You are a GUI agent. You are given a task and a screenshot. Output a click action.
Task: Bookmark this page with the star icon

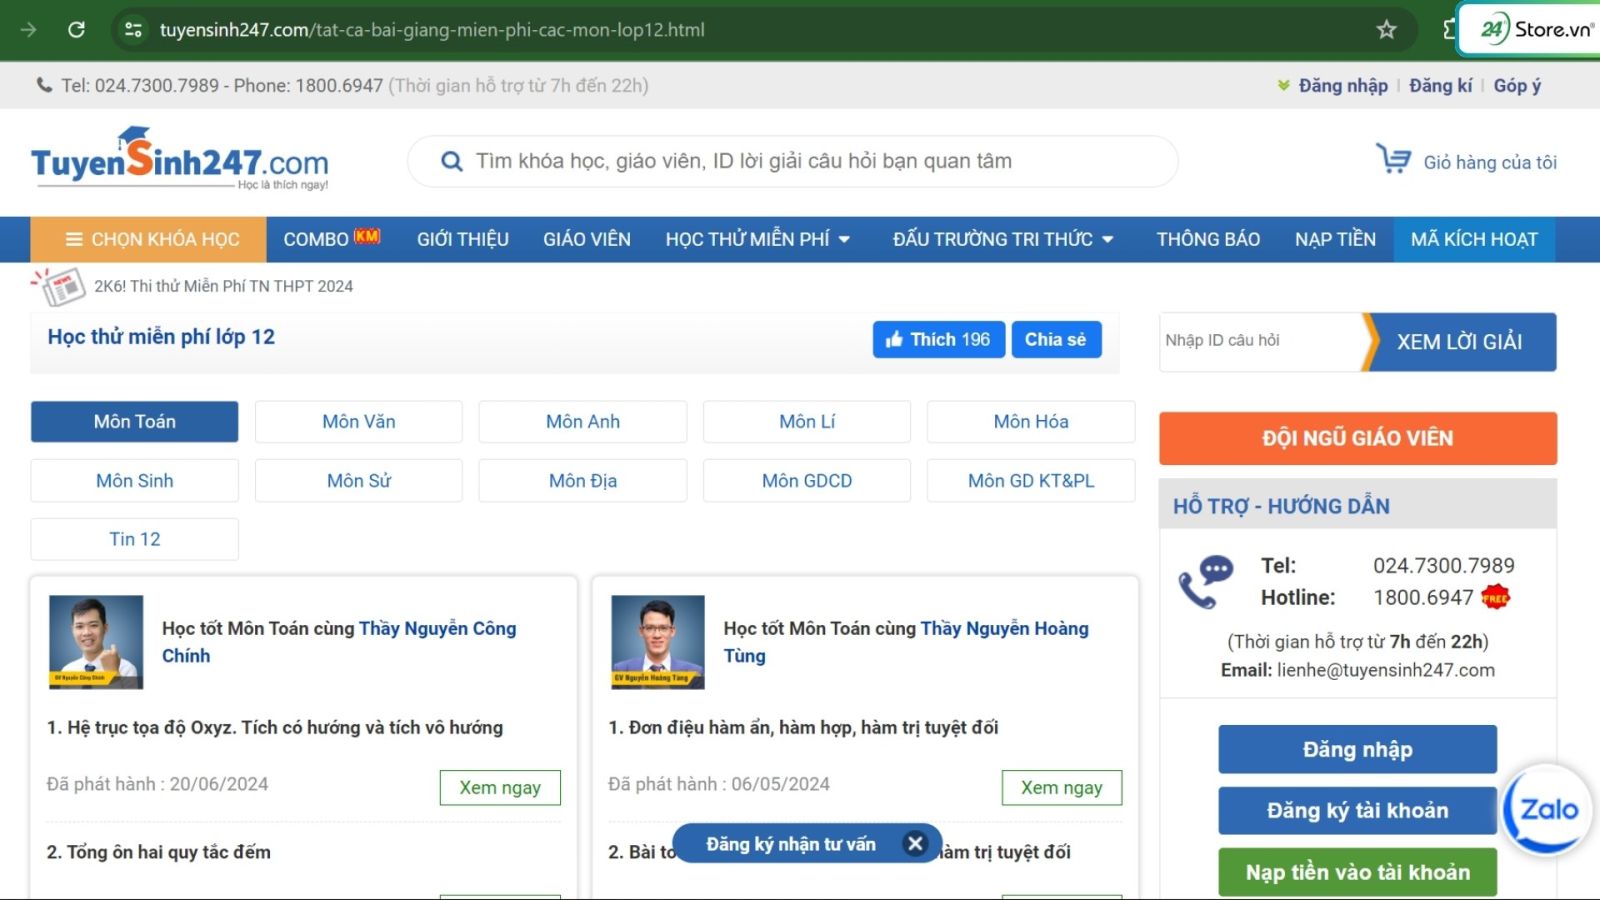1386,30
